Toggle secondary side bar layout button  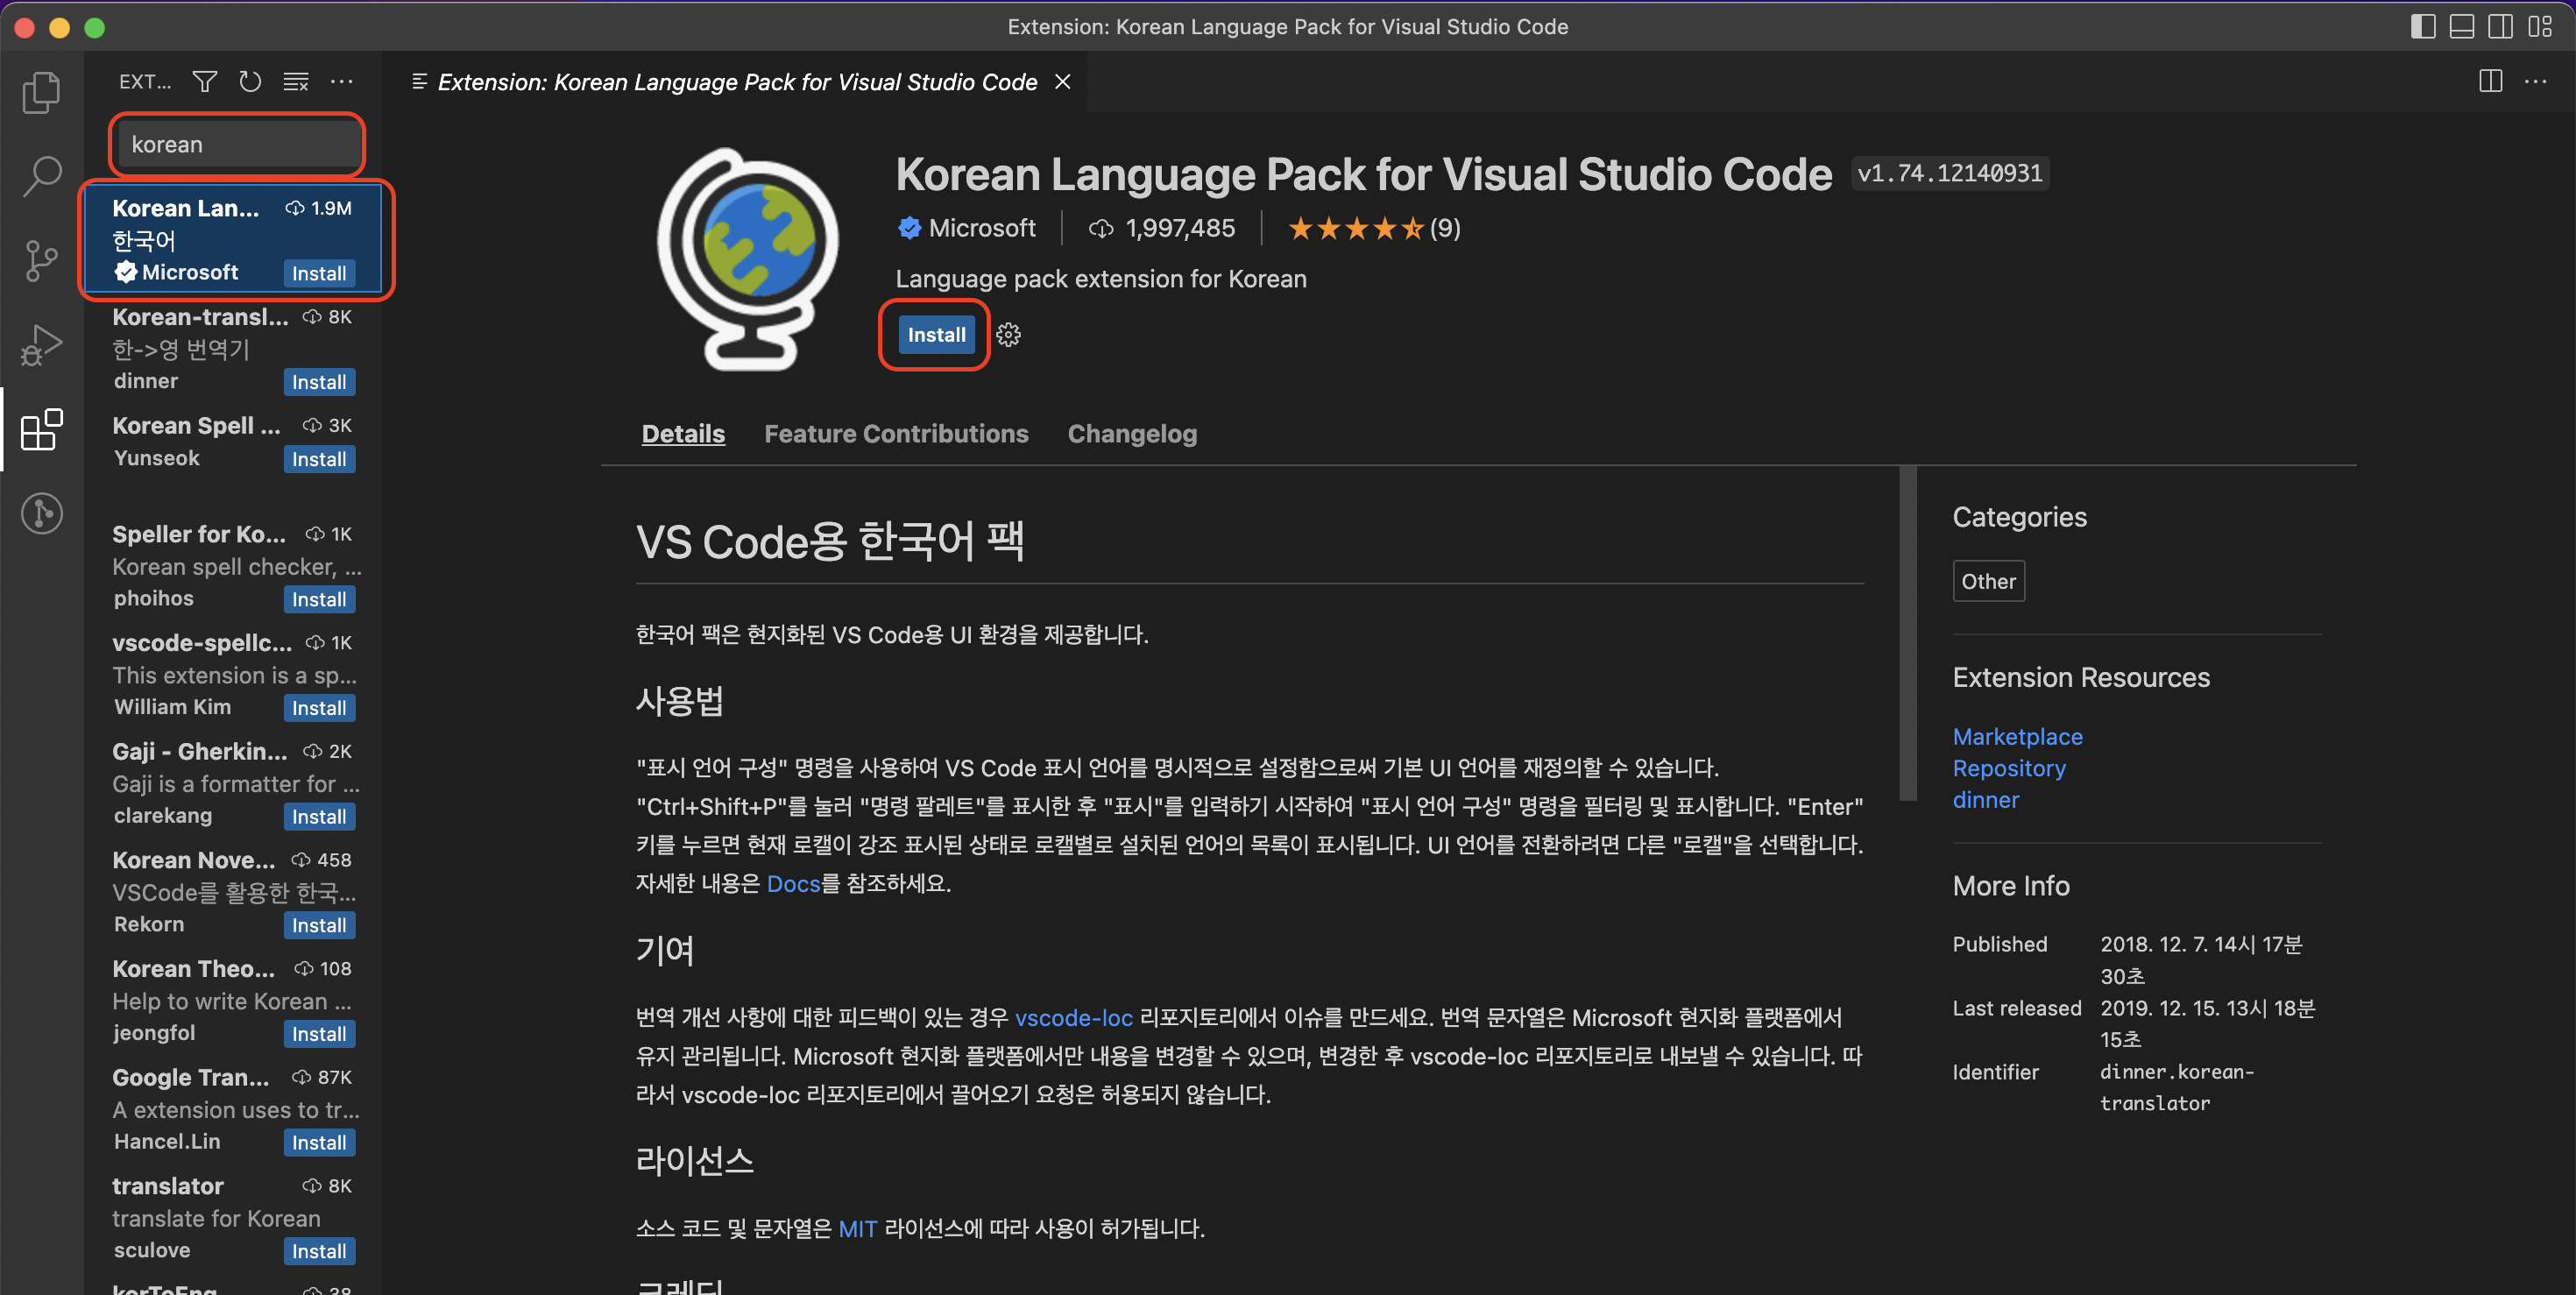tap(2500, 26)
